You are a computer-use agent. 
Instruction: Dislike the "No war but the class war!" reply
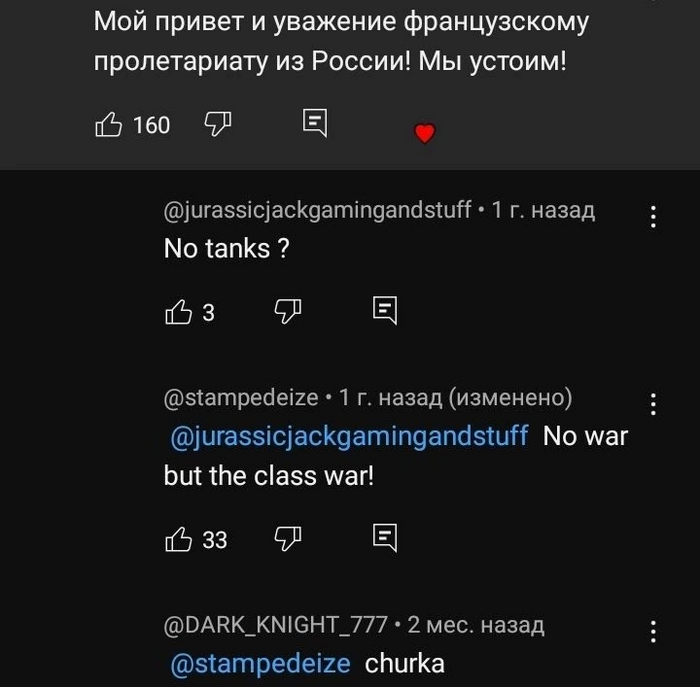(x=287, y=538)
